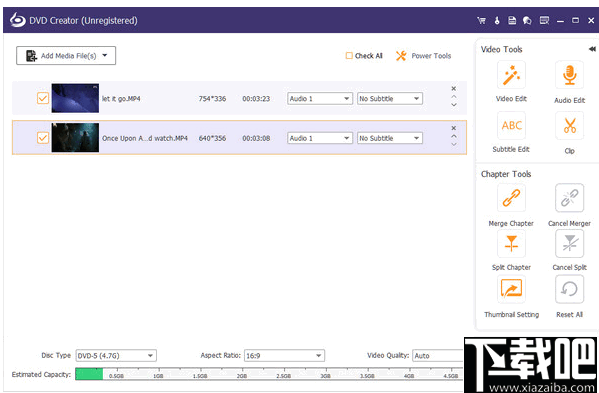Open subtitle dropdown for let it go.MP4
Viewport: 599px width, 393px height.
[x=390, y=99]
